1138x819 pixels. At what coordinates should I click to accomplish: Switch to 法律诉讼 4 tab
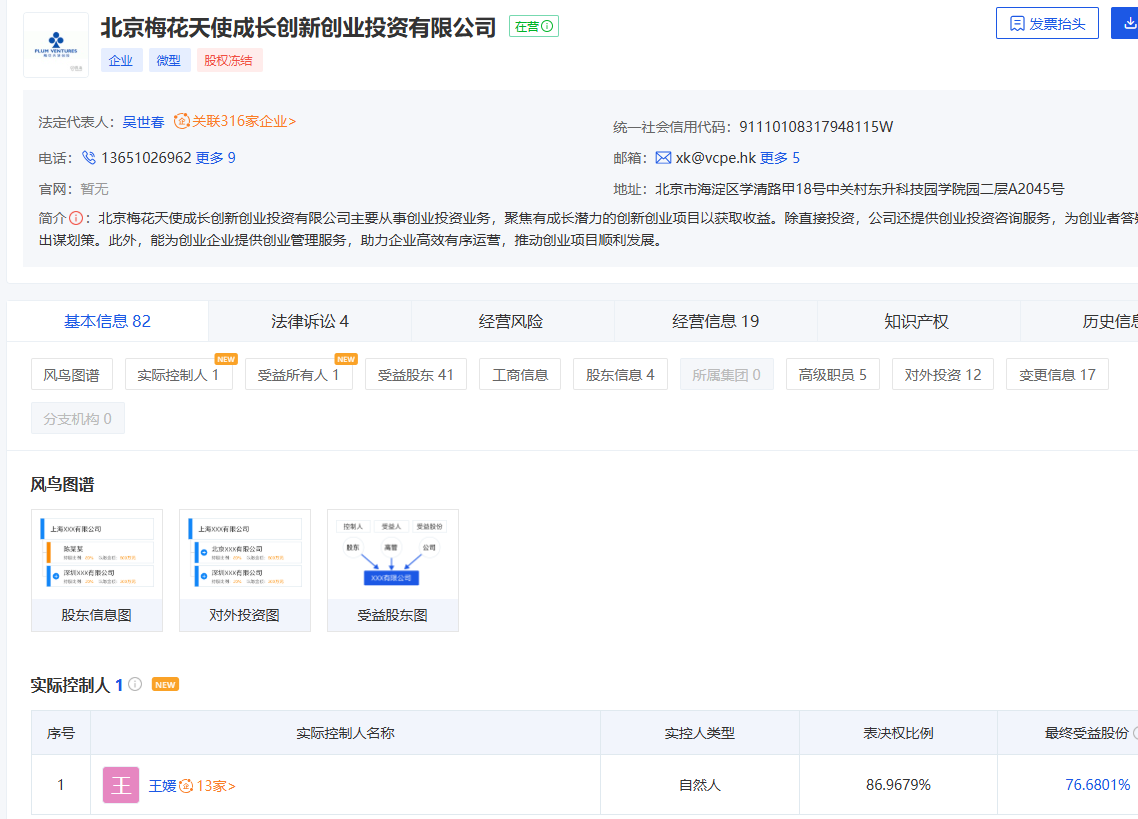pyautogui.click(x=310, y=321)
